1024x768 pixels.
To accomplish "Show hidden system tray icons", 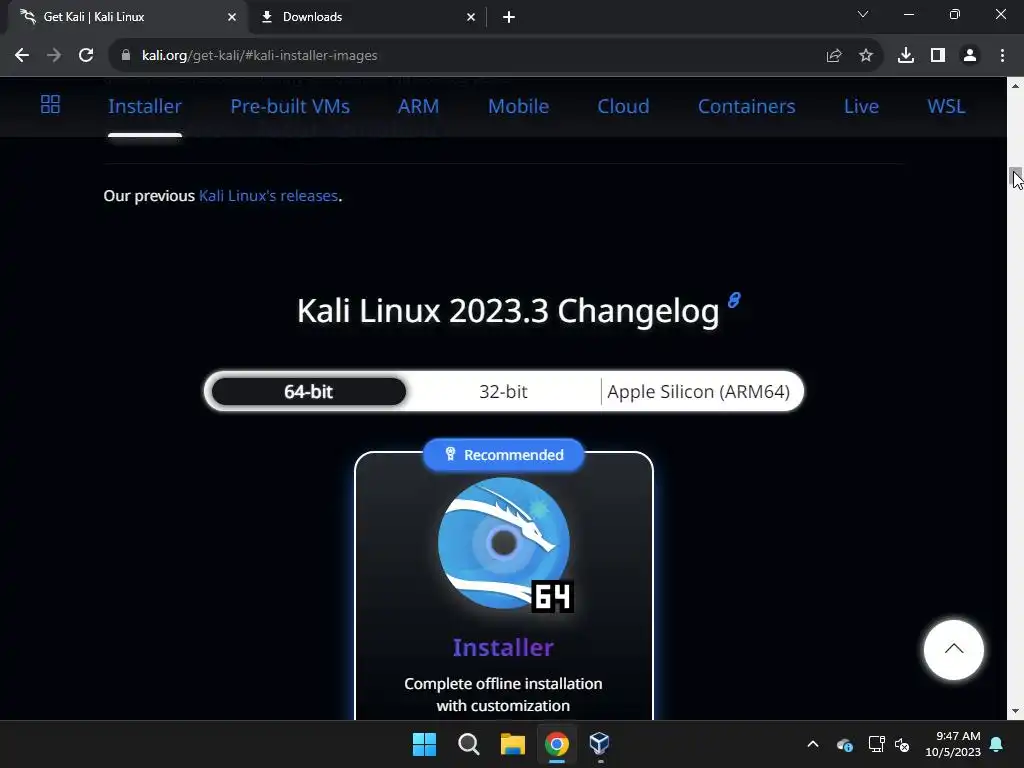I will [x=813, y=744].
